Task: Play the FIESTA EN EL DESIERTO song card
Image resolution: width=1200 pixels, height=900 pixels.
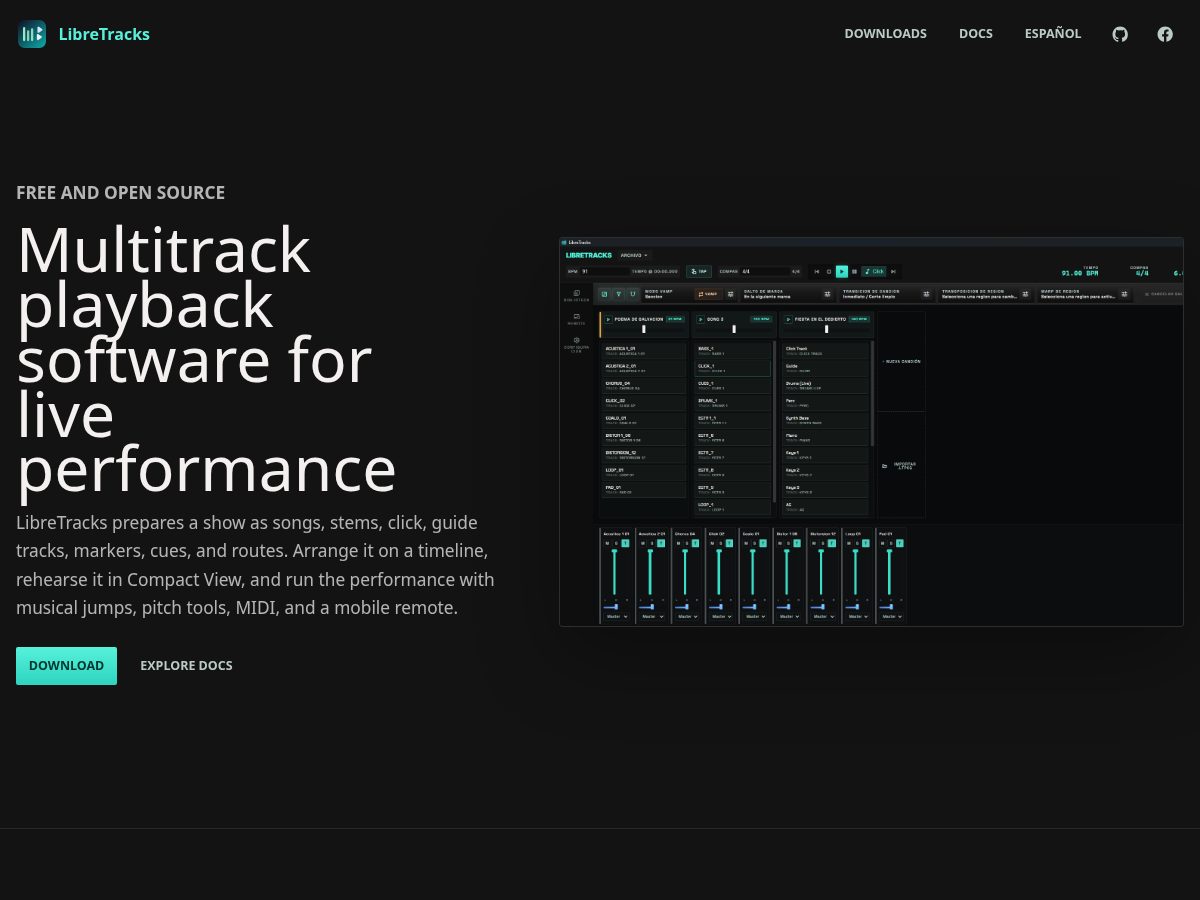Action: pyautogui.click(x=788, y=319)
